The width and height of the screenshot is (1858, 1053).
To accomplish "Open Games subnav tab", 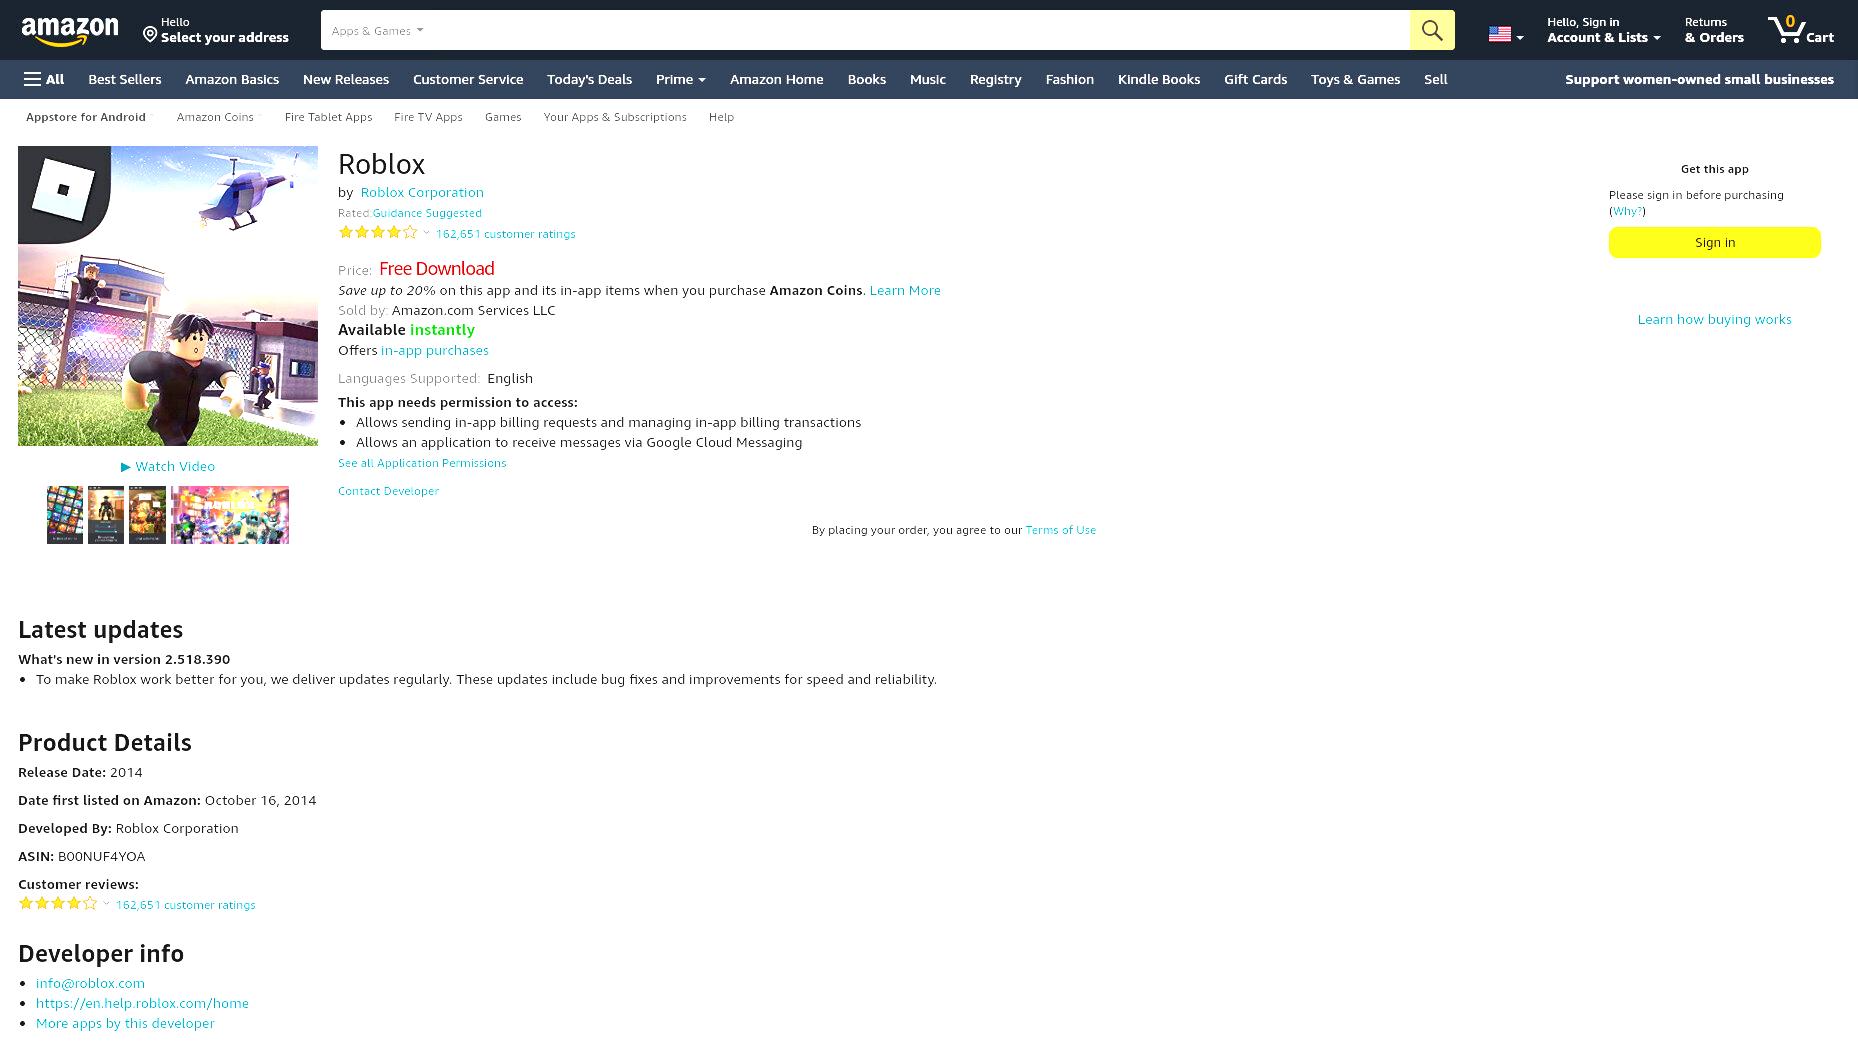I will [503, 117].
